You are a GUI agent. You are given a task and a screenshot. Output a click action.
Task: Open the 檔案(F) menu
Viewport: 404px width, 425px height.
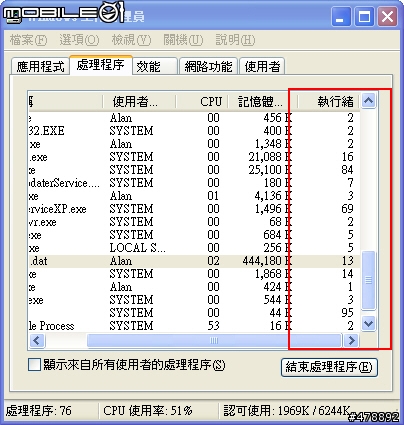(x=29, y=40)
